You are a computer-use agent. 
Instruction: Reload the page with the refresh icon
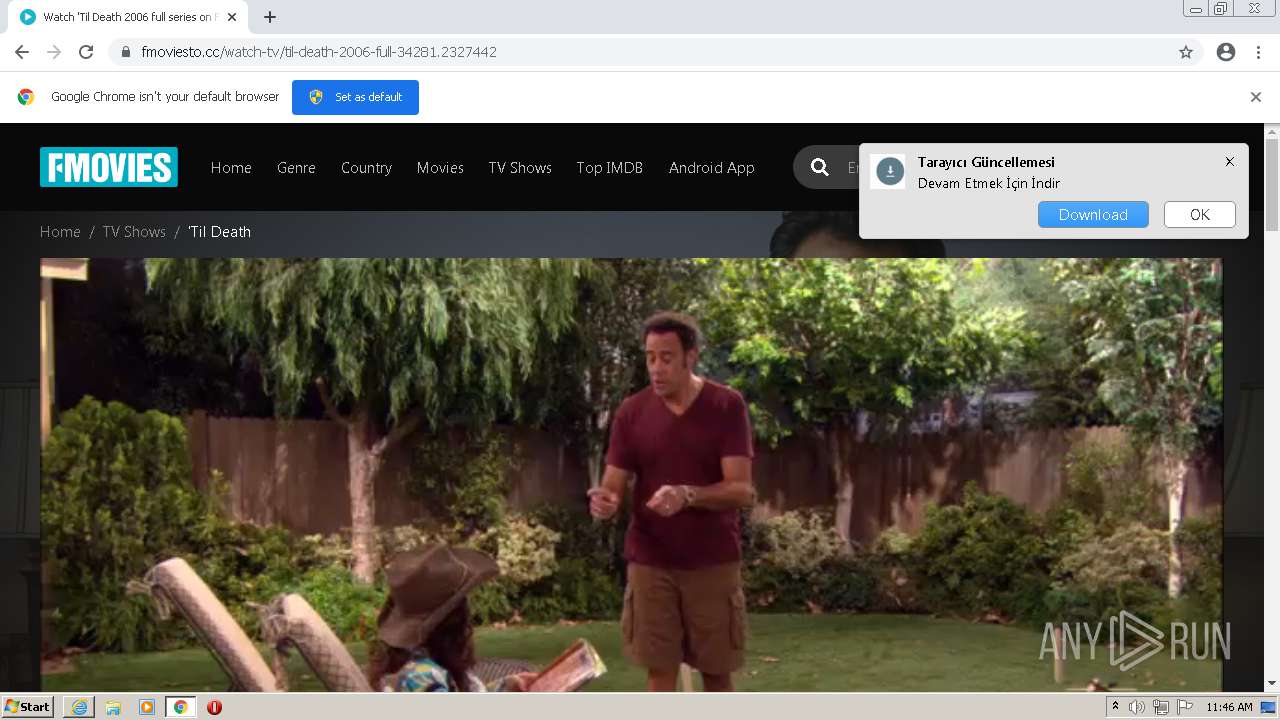pyautogui.click(x=86, y=52)
